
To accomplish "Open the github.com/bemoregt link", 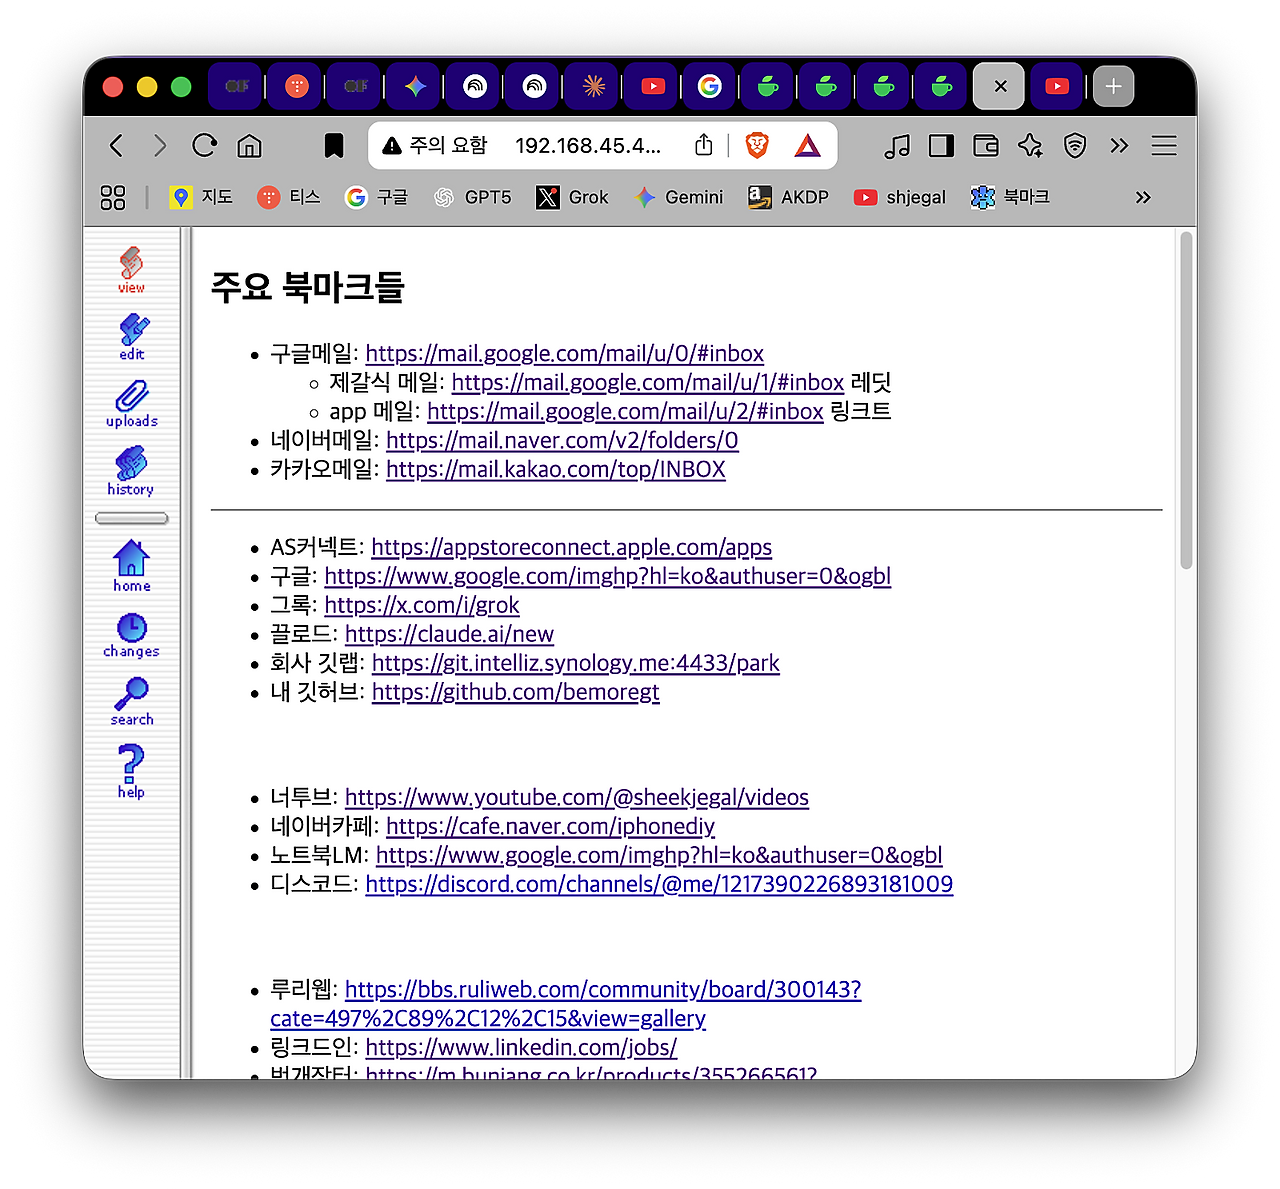I will click(x=516, y=693).
